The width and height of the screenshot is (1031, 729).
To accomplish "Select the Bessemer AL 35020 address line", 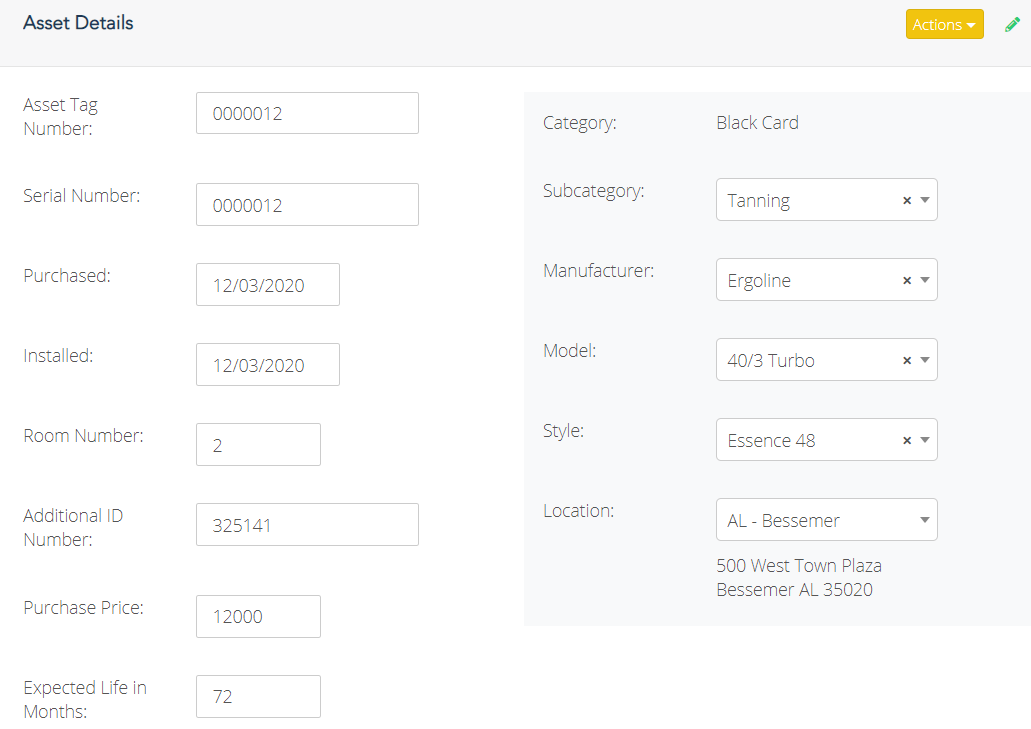I will (794, 590).
